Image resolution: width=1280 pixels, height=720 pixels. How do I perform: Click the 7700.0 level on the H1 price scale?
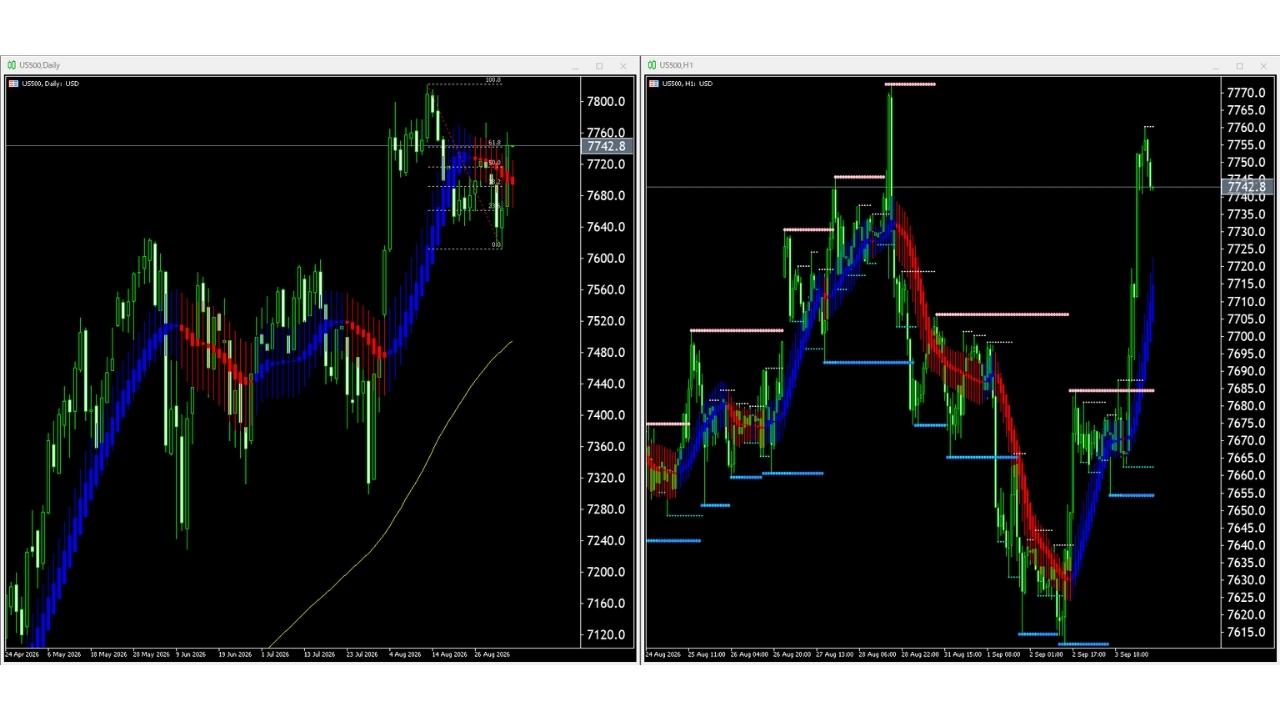pos(1246,336)
